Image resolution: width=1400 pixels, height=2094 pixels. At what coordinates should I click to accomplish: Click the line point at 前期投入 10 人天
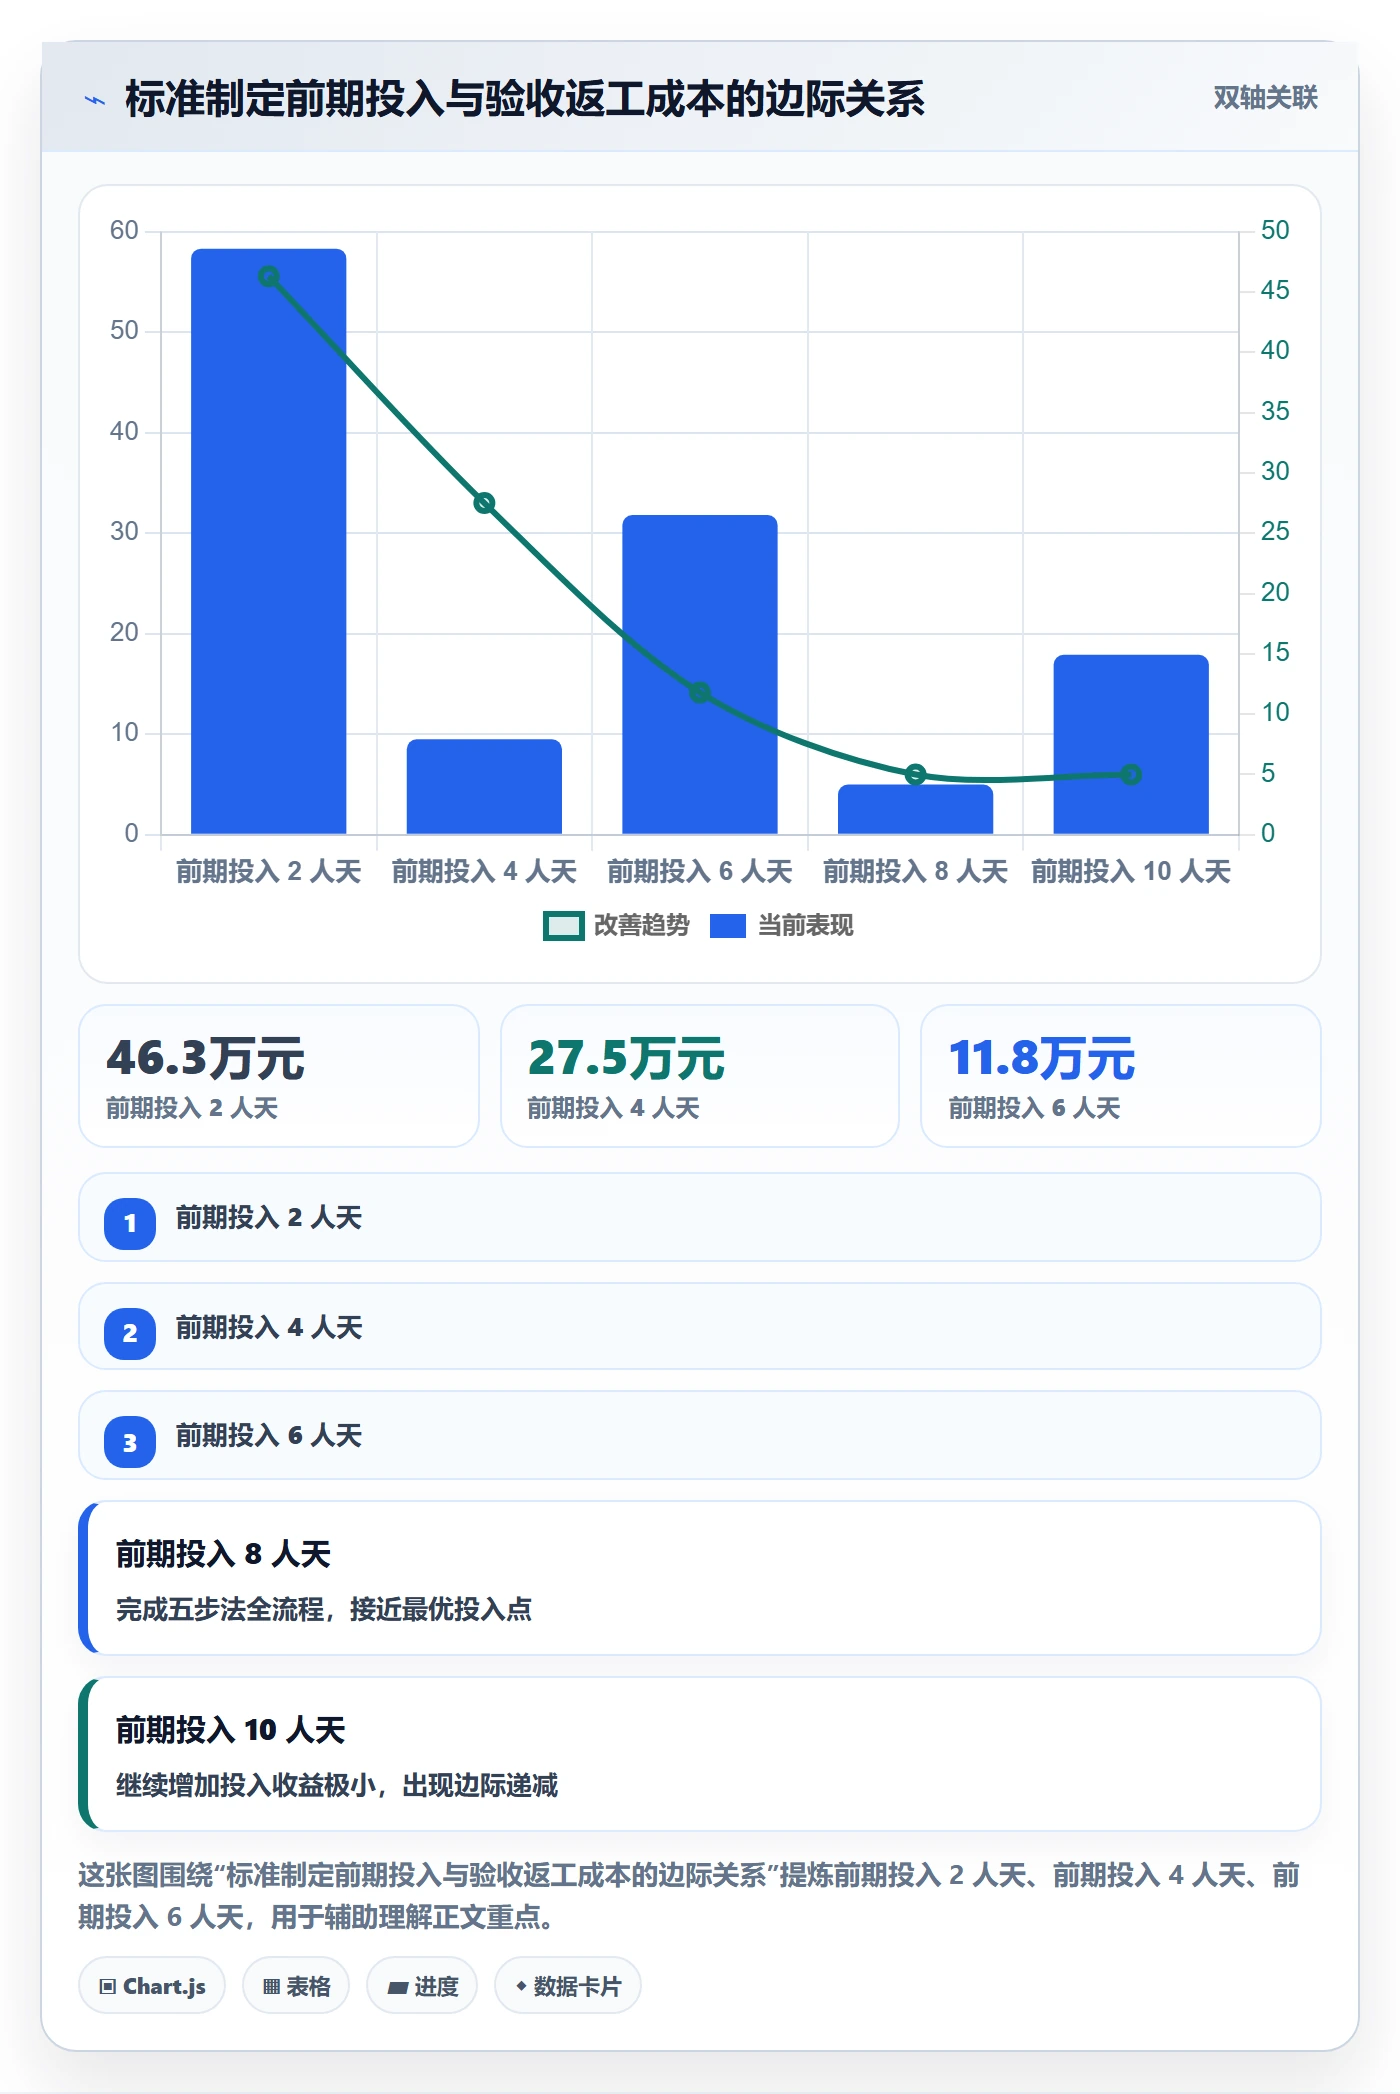[x=1131, y=774]
